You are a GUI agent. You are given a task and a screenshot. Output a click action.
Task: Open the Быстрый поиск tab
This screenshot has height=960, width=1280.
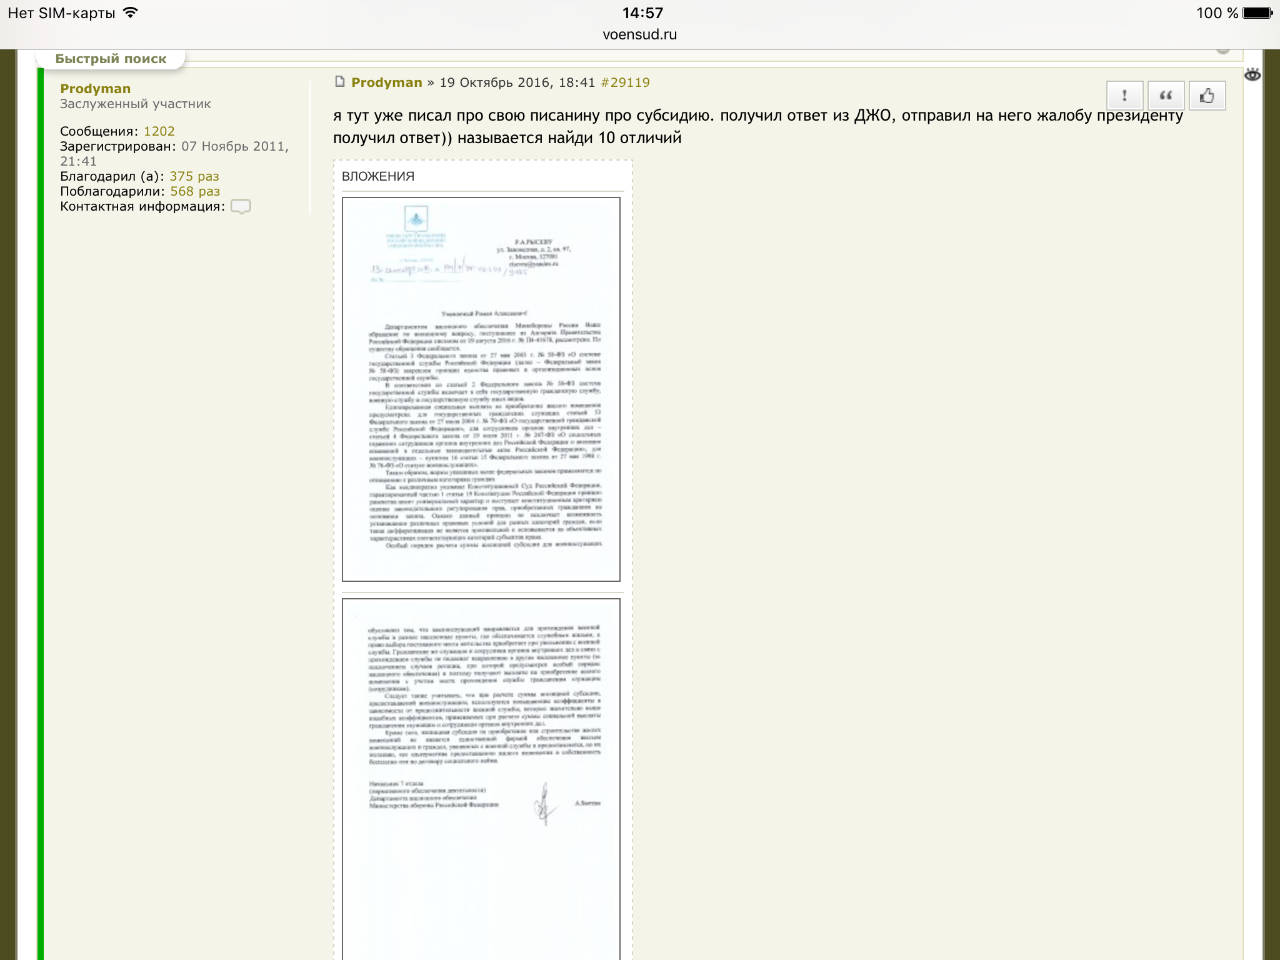point(111,59)
